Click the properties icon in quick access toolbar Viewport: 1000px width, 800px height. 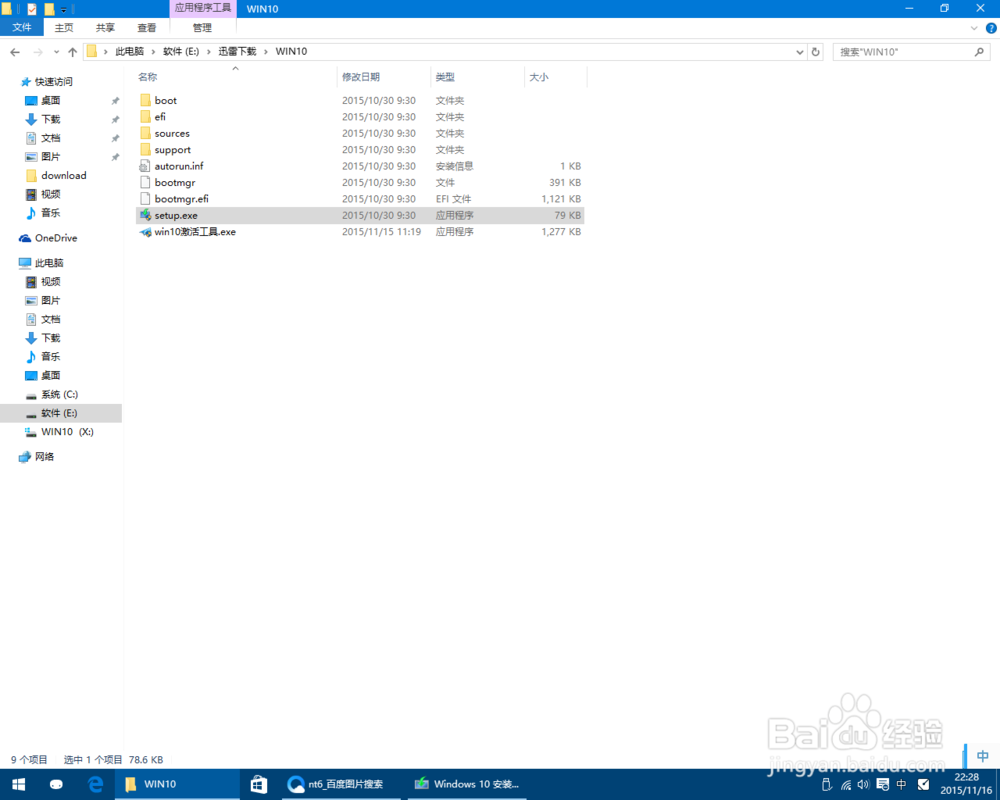[x=32, y=9]
